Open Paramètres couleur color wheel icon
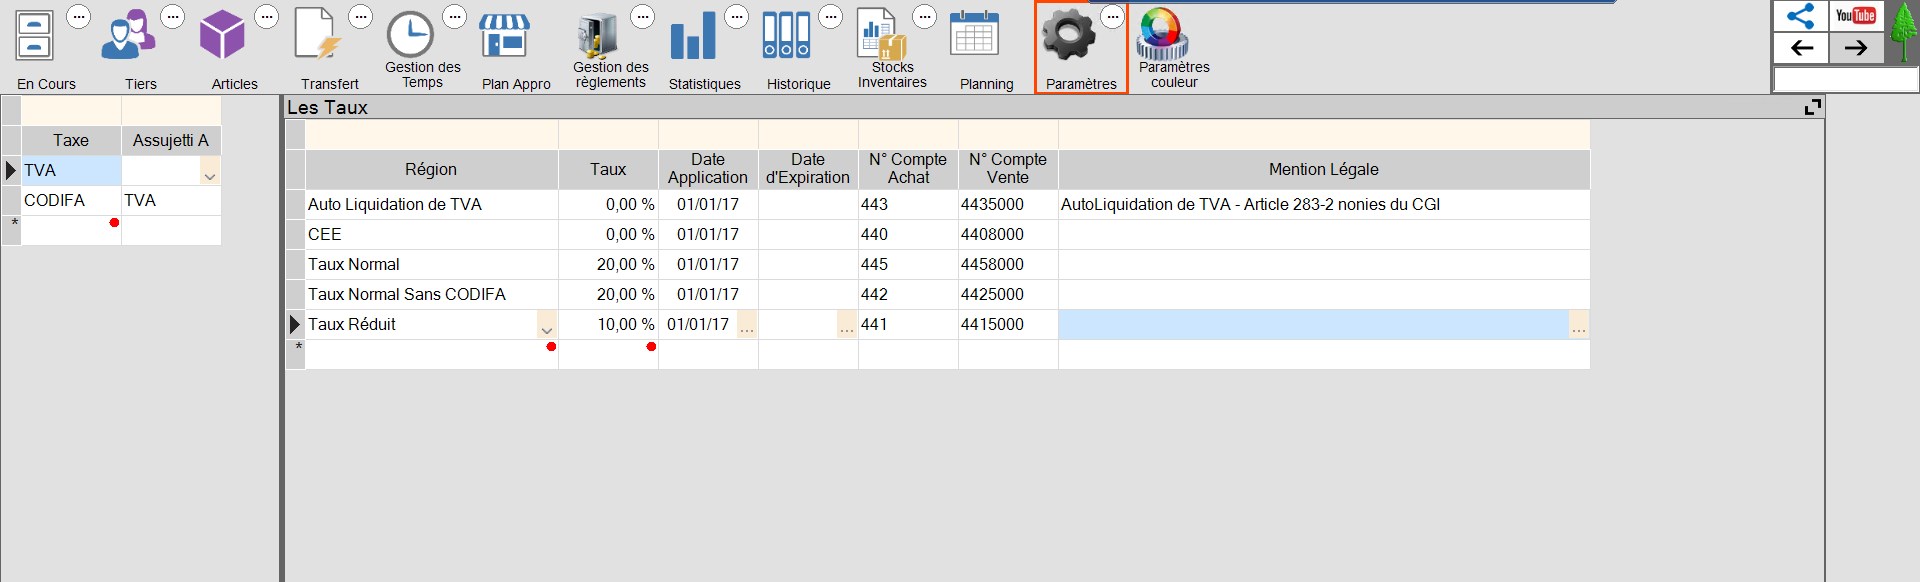Viewport: 1920px width, 582px height. [1162, 33]
